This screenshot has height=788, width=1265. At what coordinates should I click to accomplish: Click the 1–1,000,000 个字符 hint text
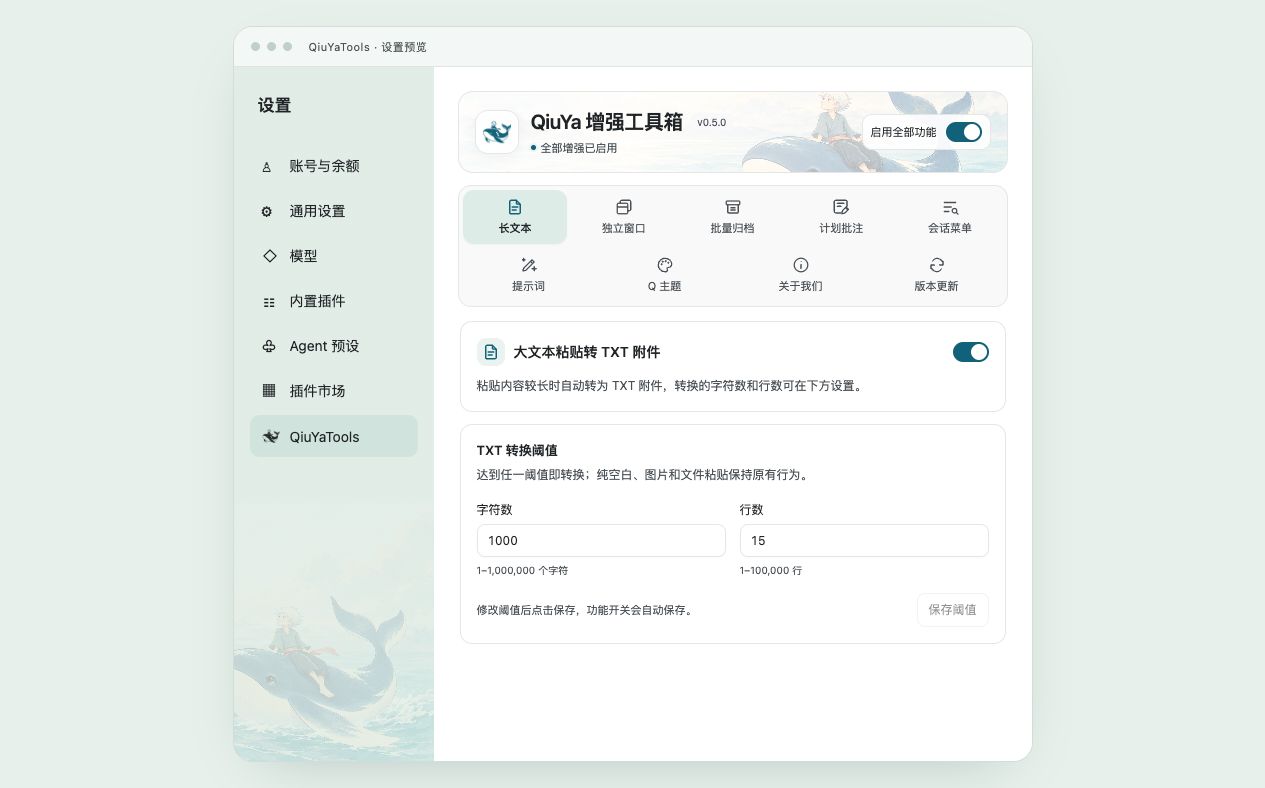tap(523, 570)
